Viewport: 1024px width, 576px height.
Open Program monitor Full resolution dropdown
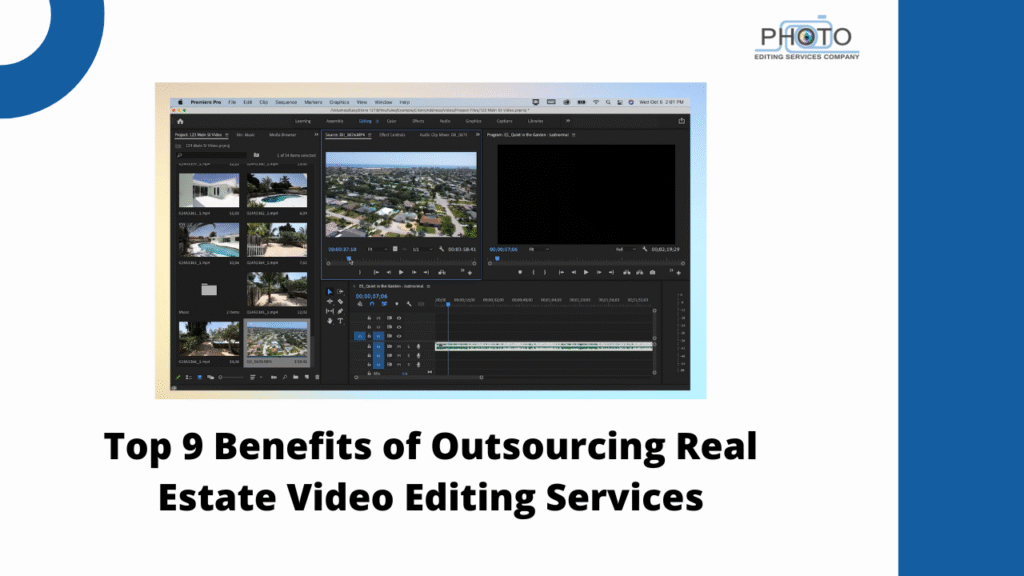pyautogui.click(x=625, y=249)
